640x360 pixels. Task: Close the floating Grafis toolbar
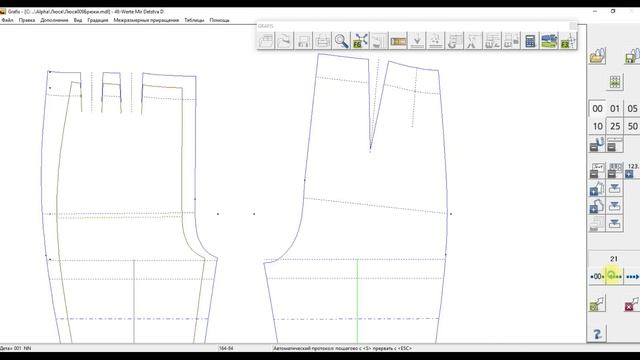click(573, 26)
